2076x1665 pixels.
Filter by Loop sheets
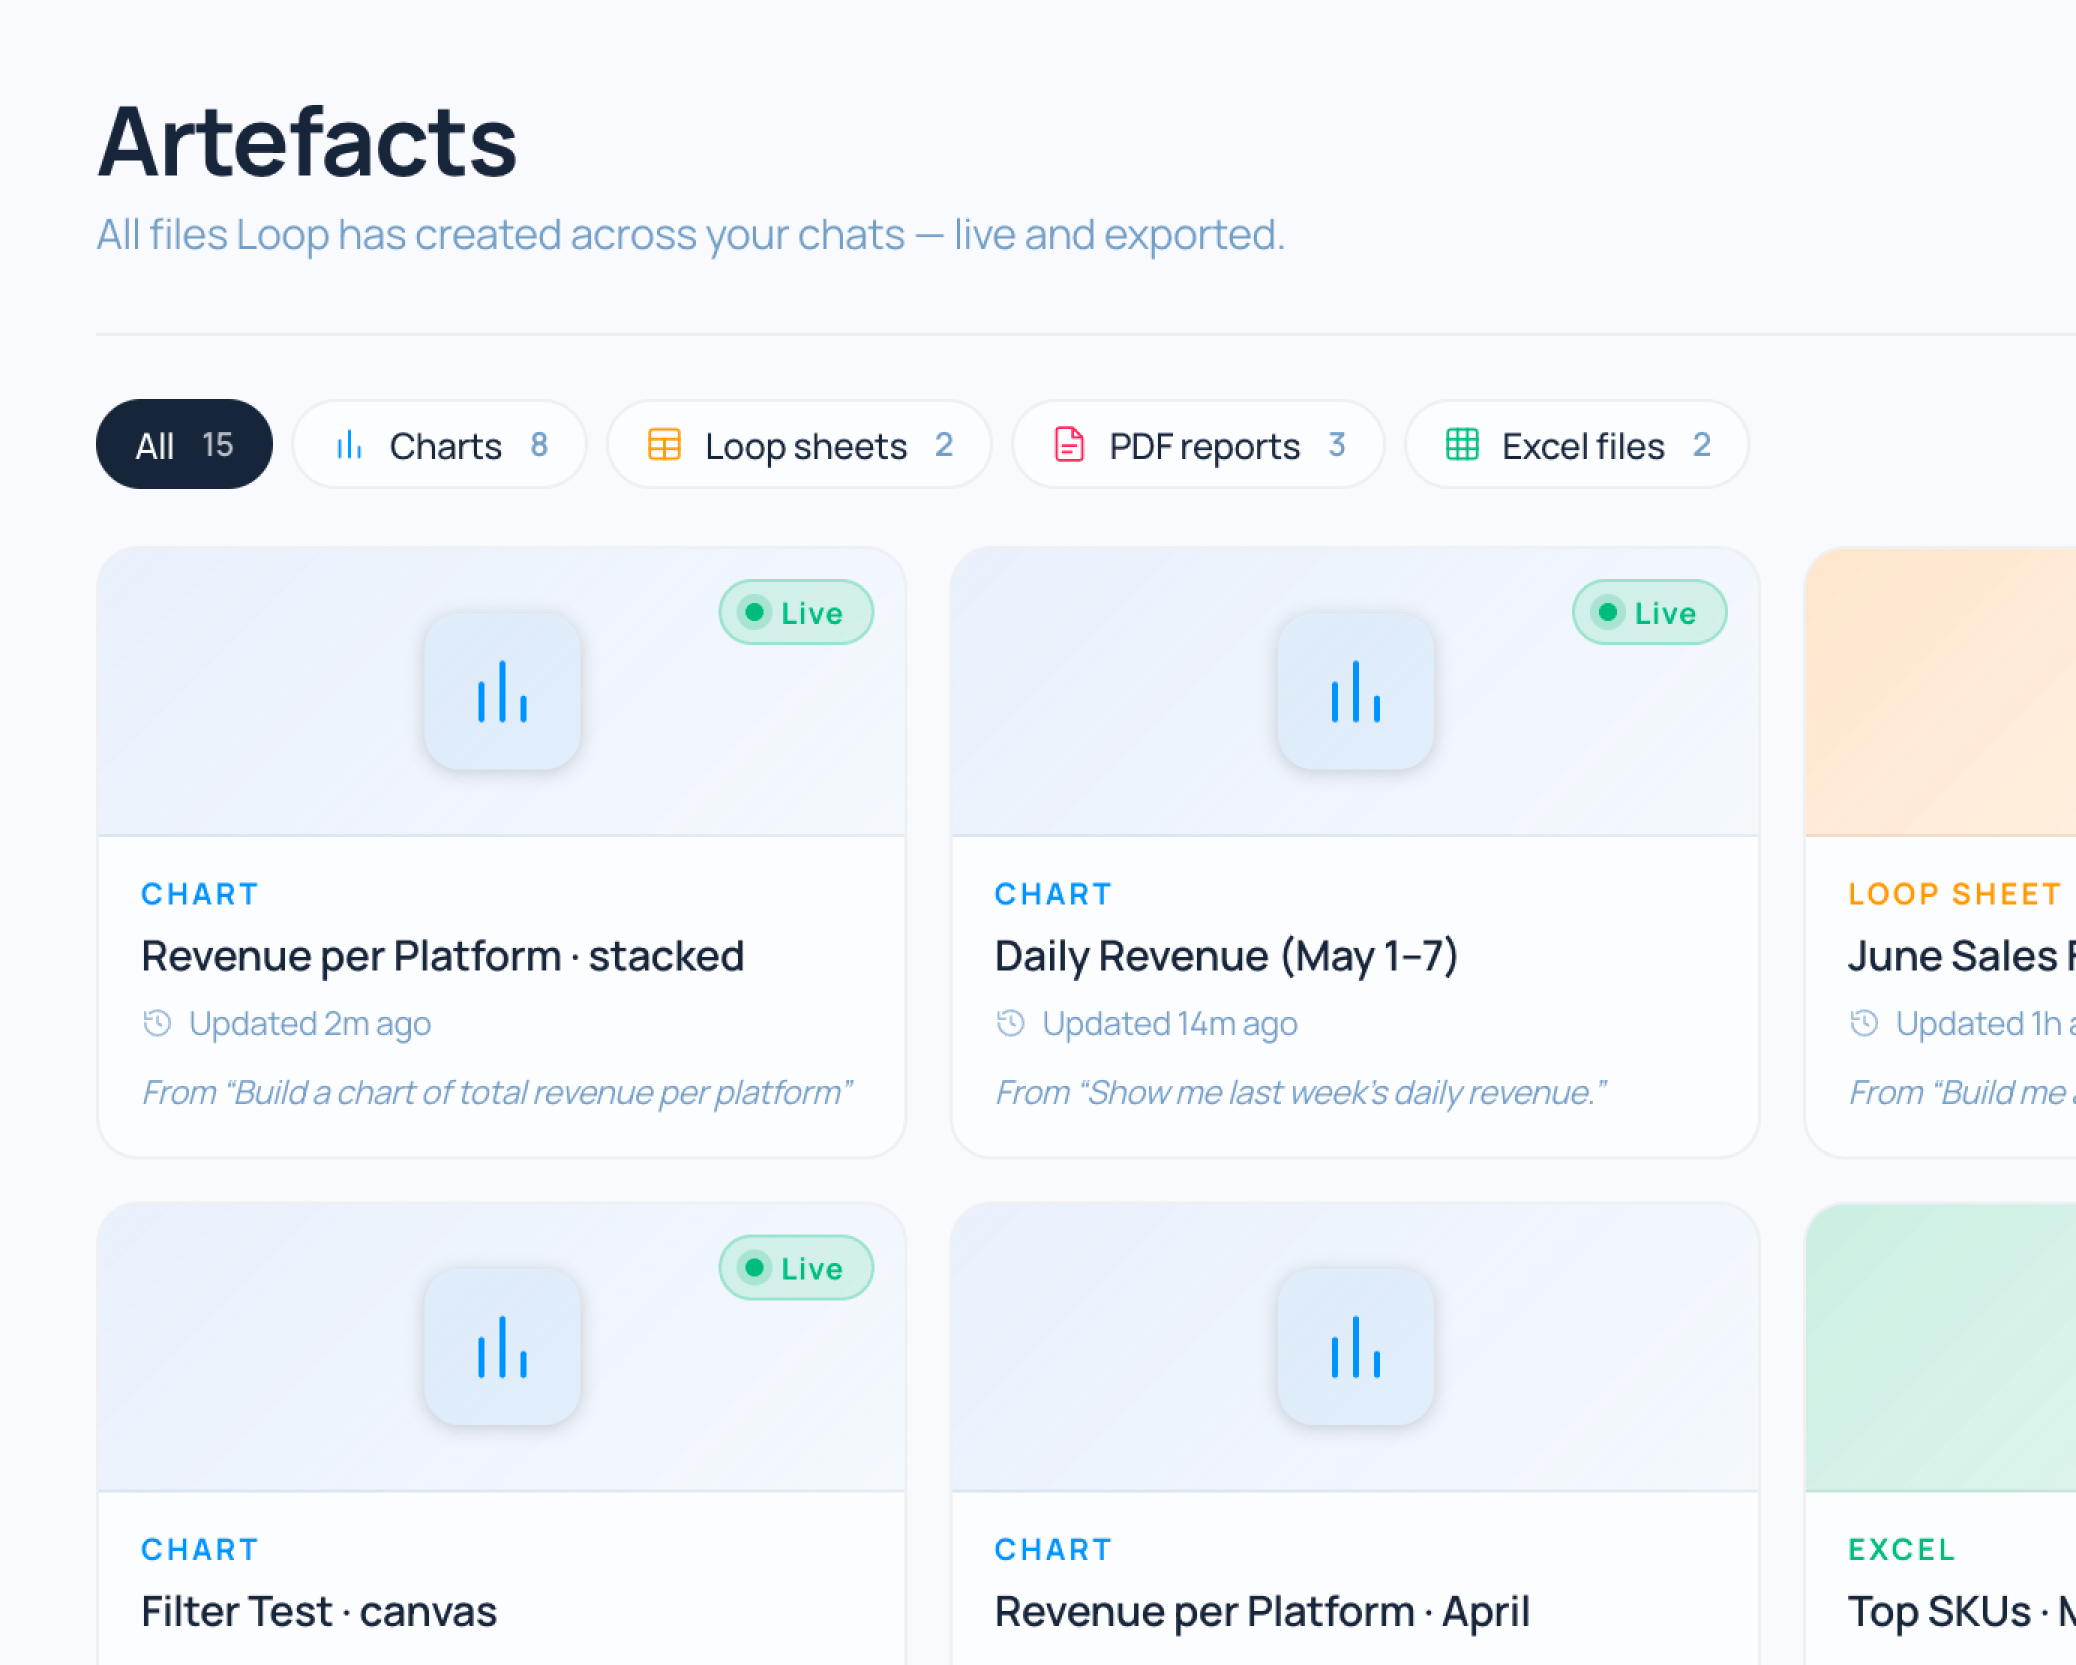(x=799, y=445)
